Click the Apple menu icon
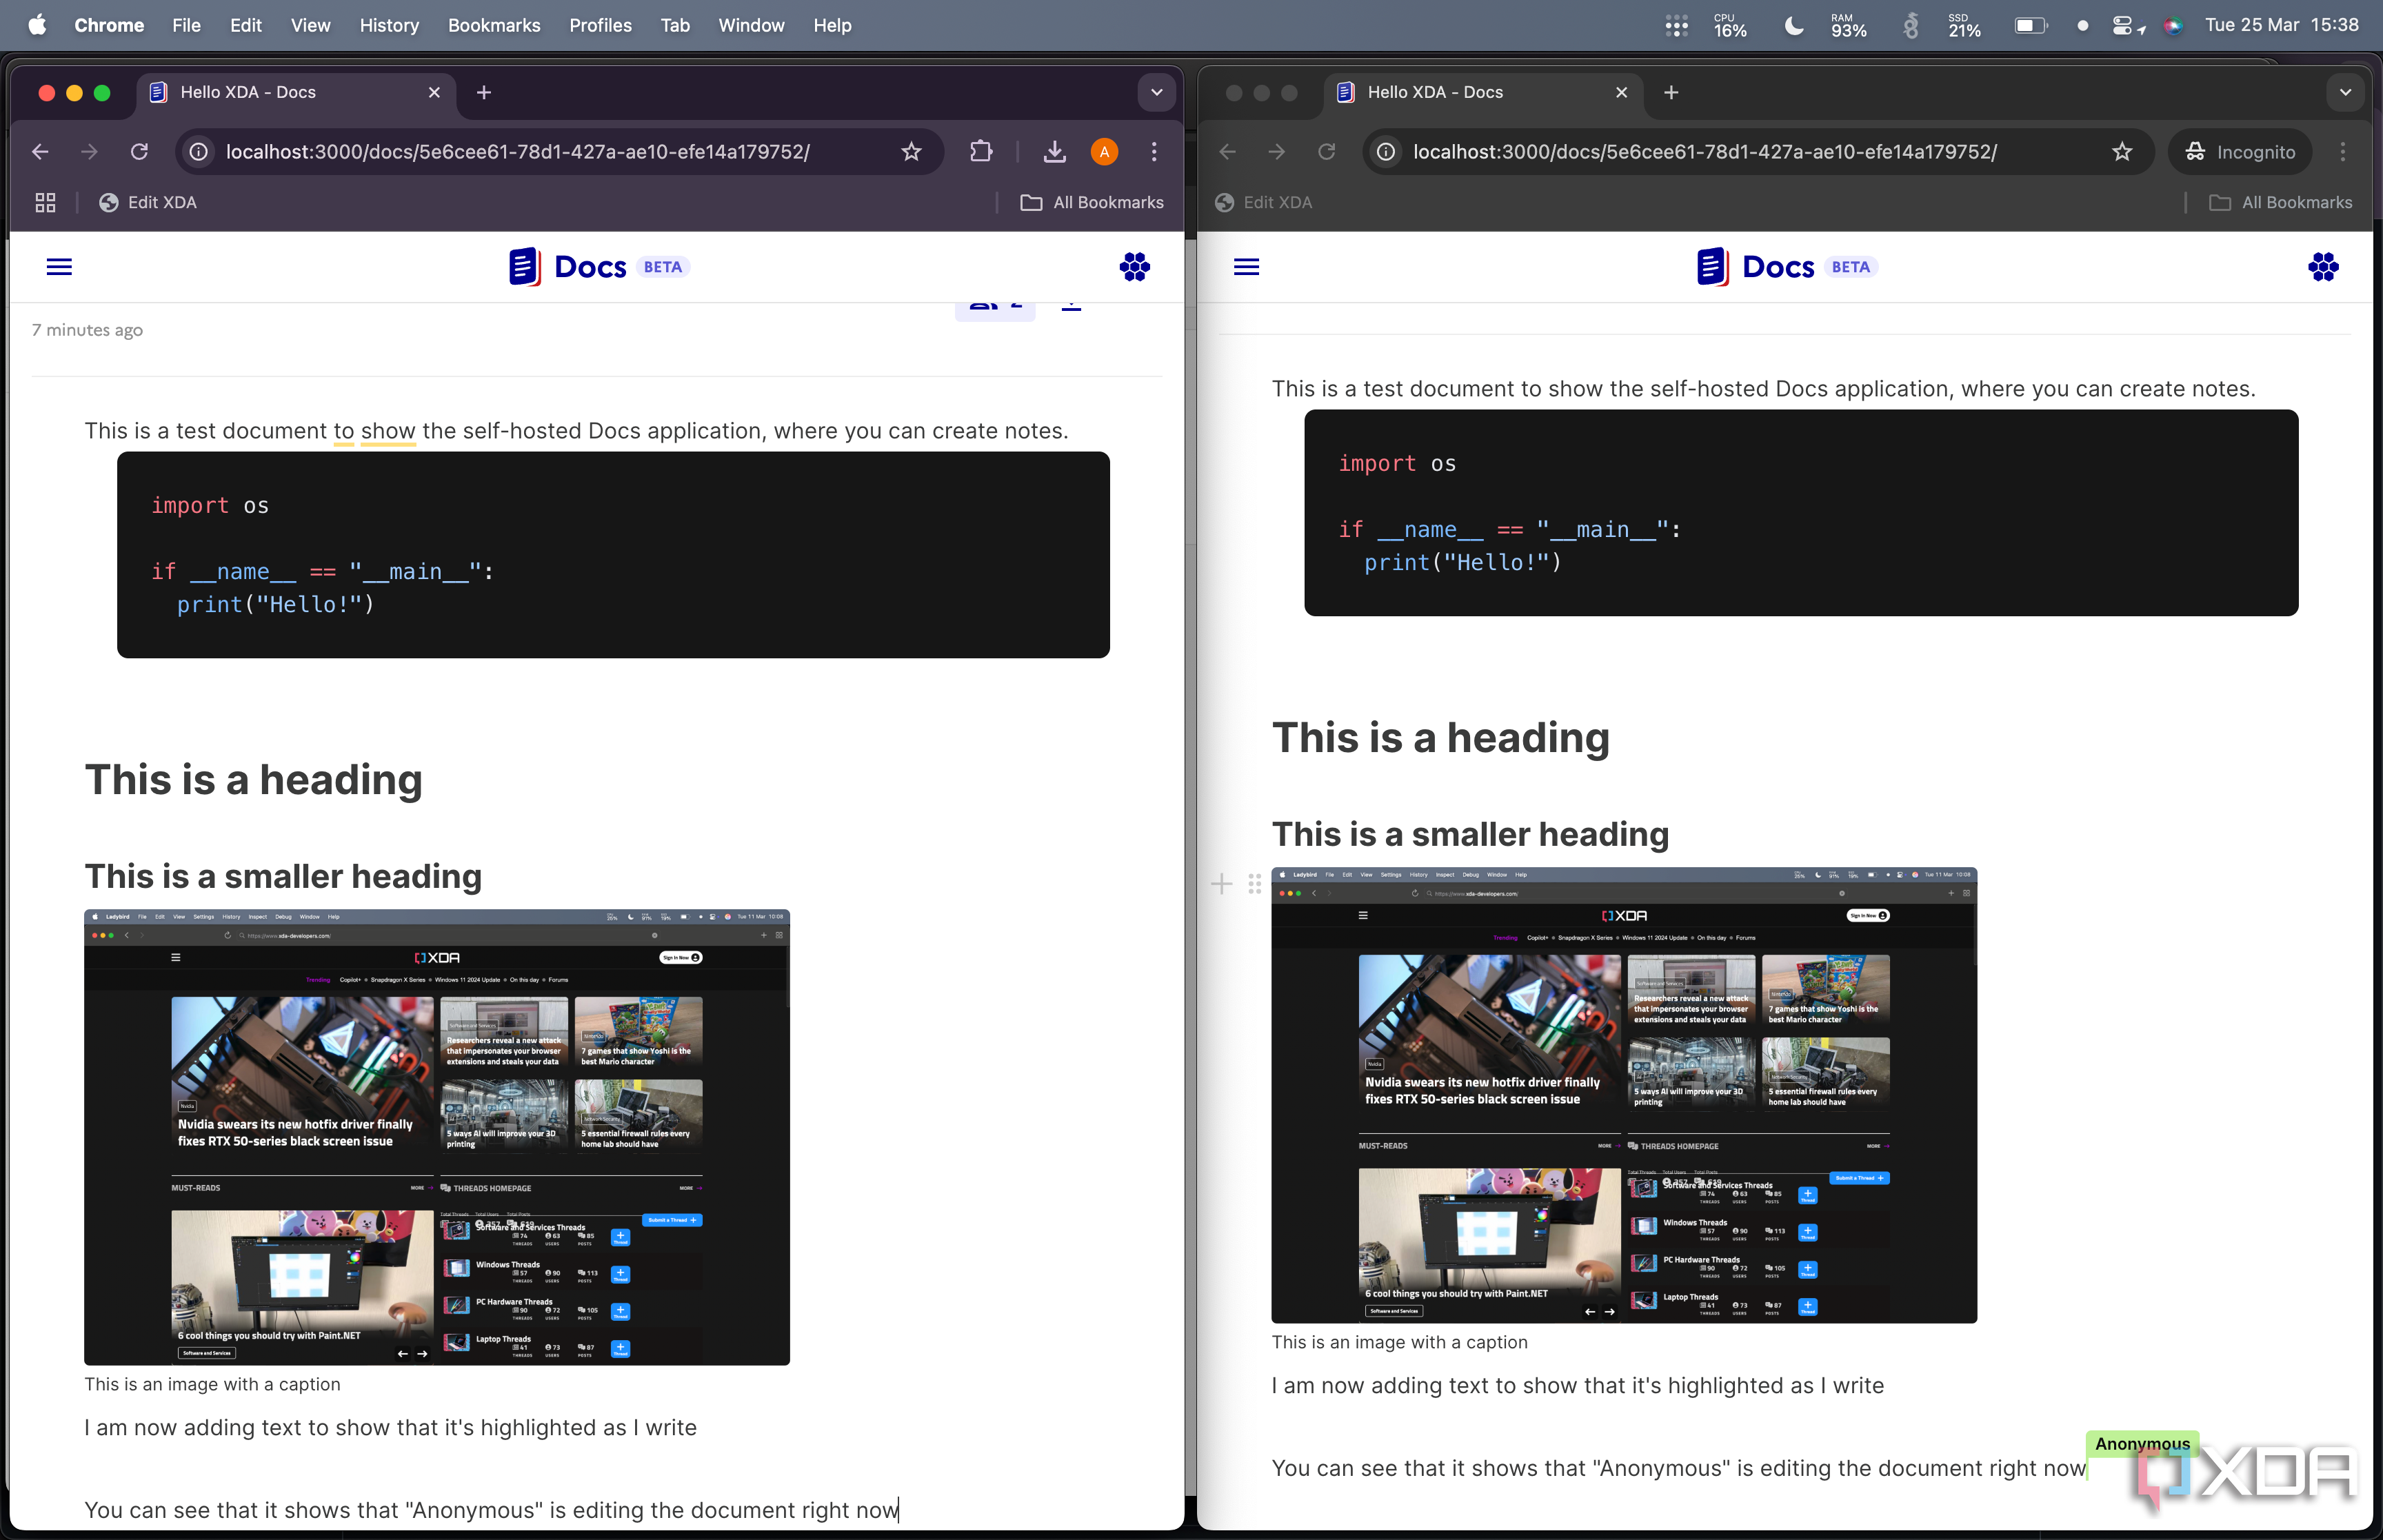This screenshot has width=2383, height=1540. pos(37,25)
